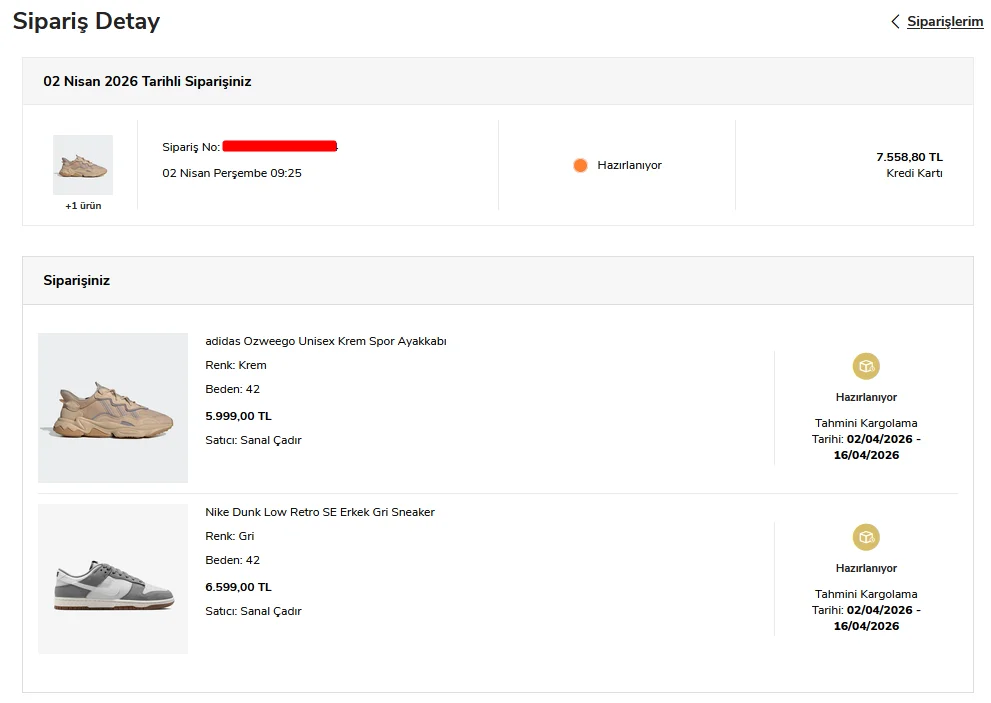Open the adidas Ozweego Unisex Krem product title
Image resolution: width=991 pixels, height=703 pixels.
pyautogui.click(x=325, y=341)
